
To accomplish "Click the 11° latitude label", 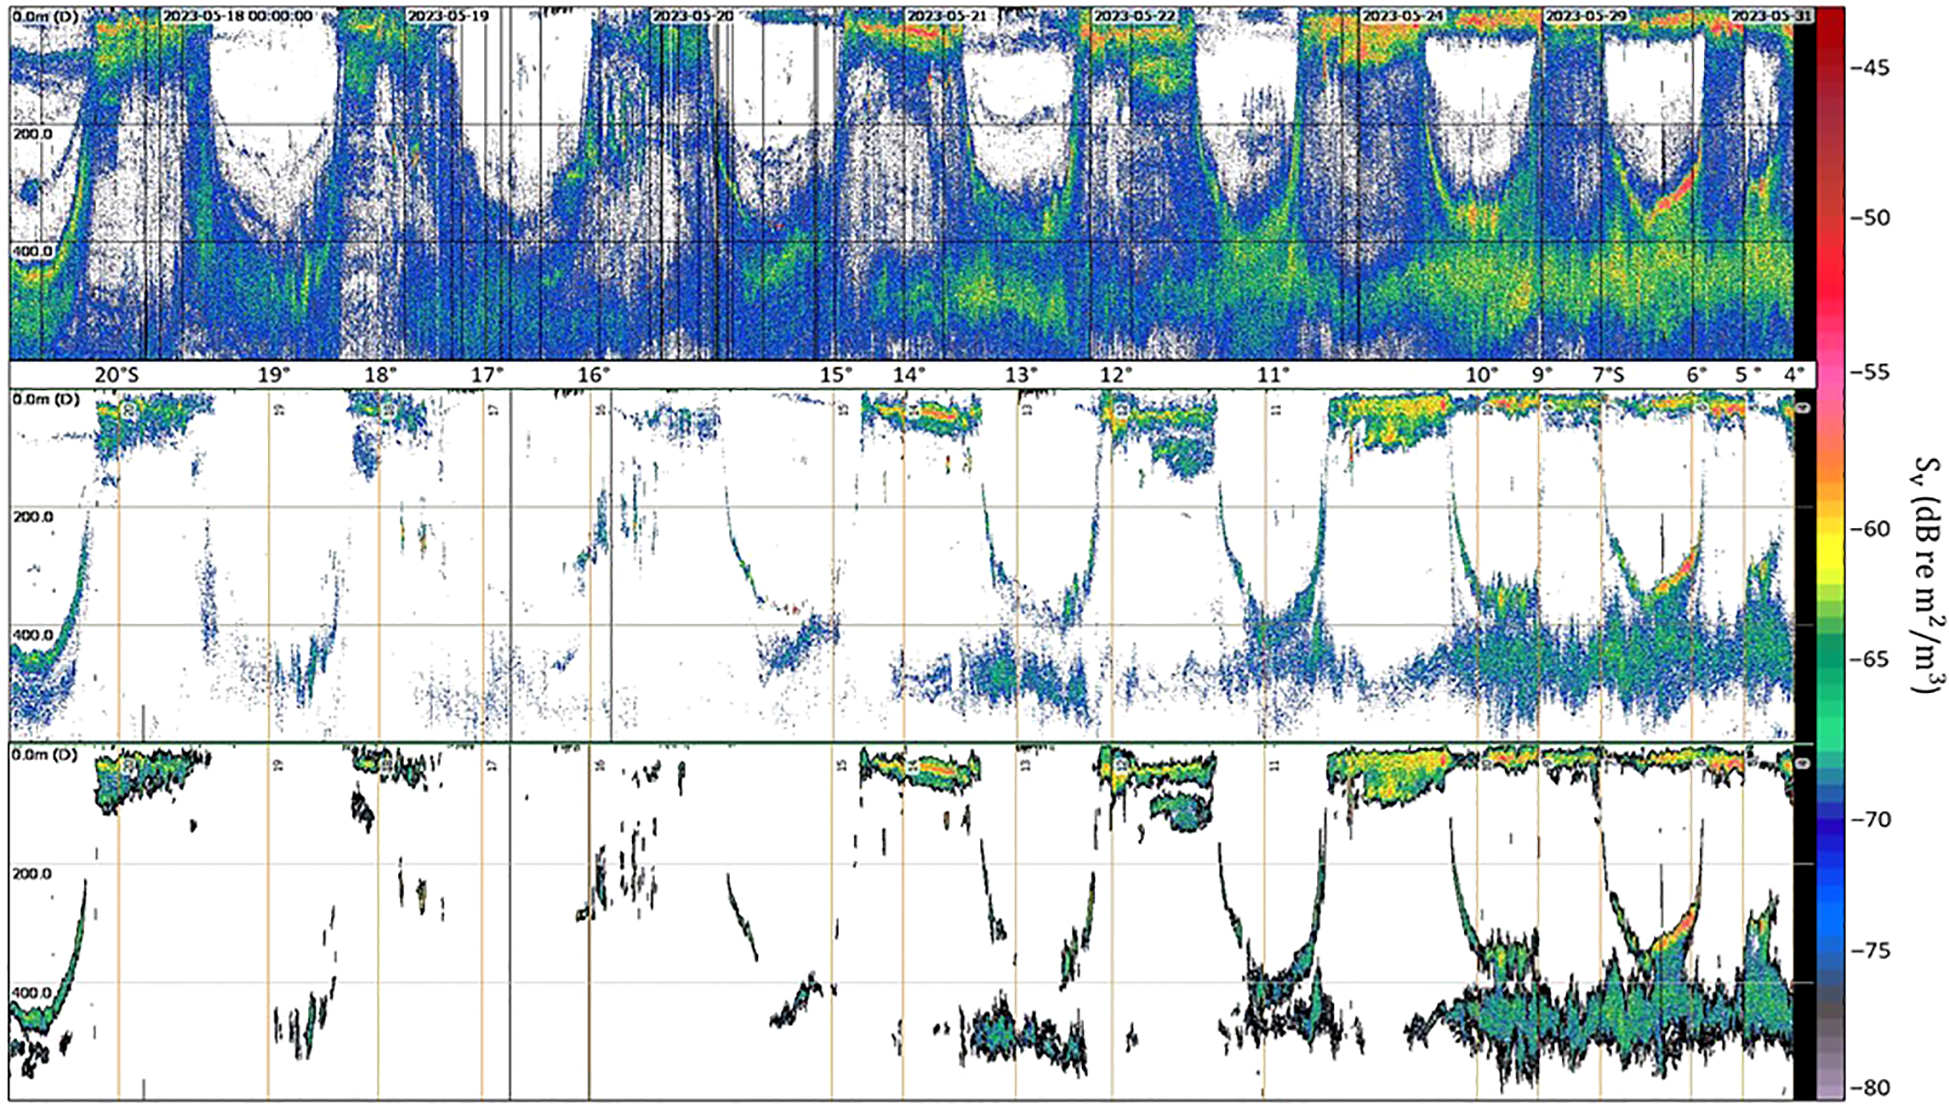I will 1273,375.
